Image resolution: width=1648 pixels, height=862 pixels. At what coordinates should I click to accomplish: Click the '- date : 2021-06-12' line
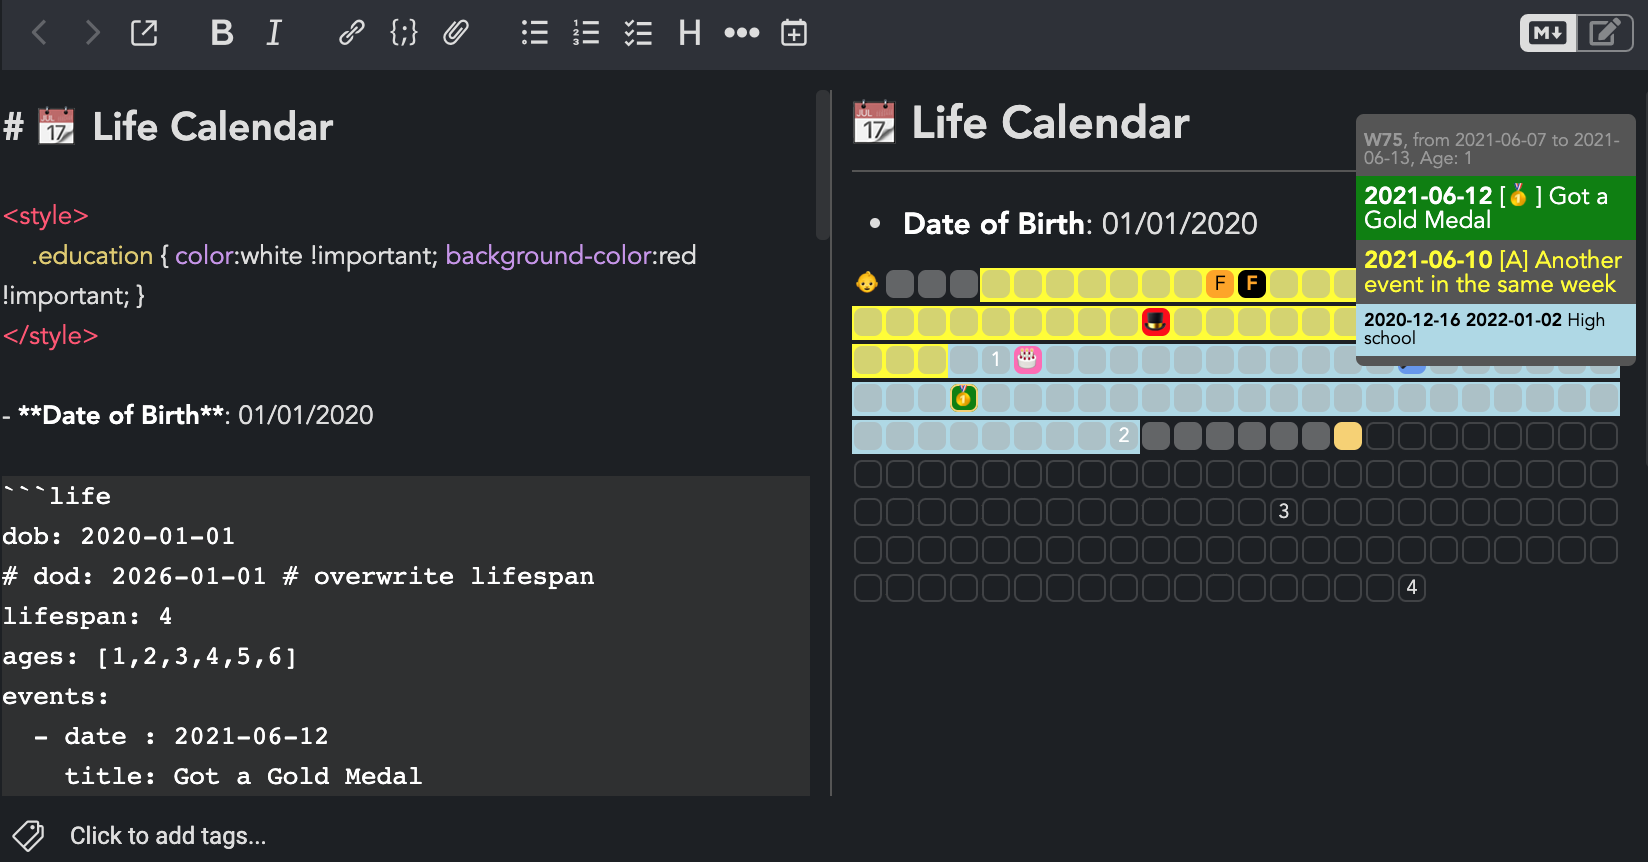[181, 736]
